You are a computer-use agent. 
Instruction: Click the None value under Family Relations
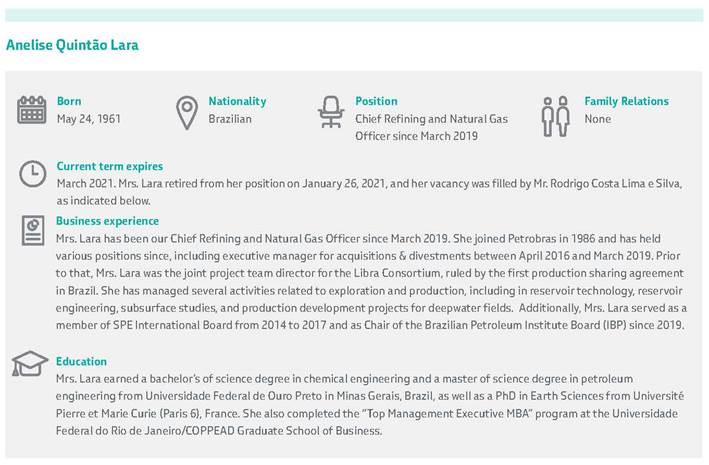[x=597, y=119]
